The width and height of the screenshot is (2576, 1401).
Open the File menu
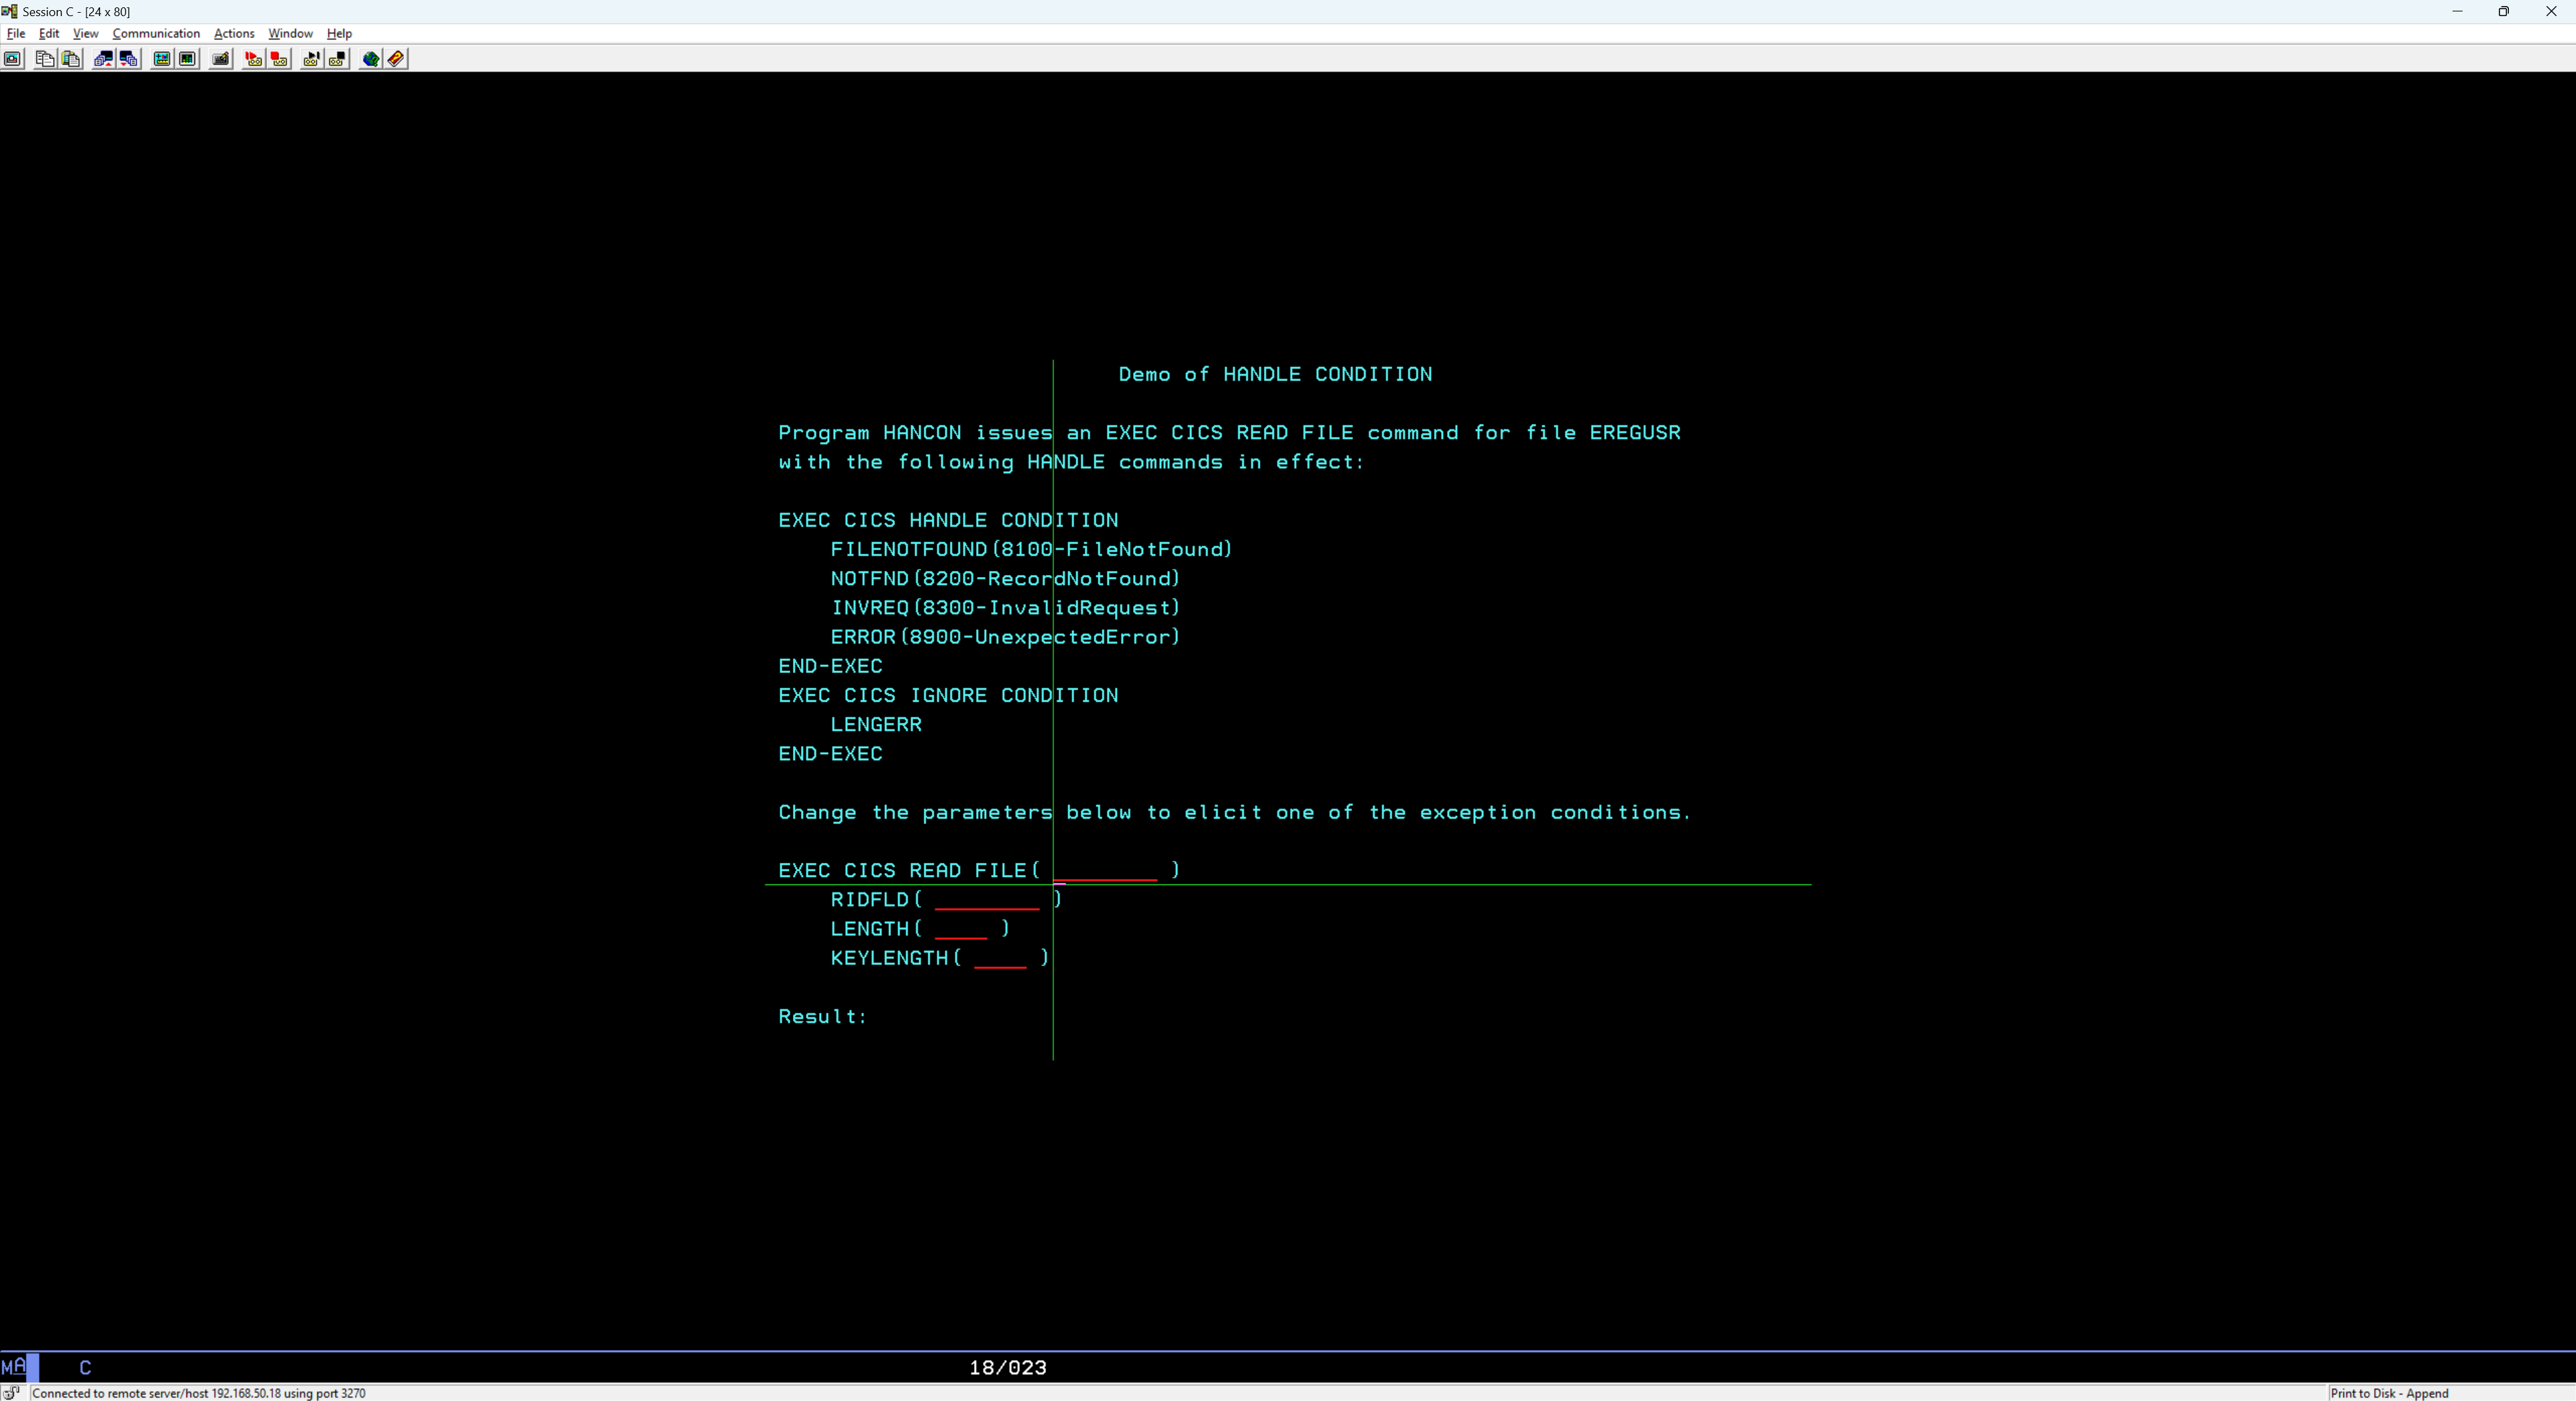[16, 33]
